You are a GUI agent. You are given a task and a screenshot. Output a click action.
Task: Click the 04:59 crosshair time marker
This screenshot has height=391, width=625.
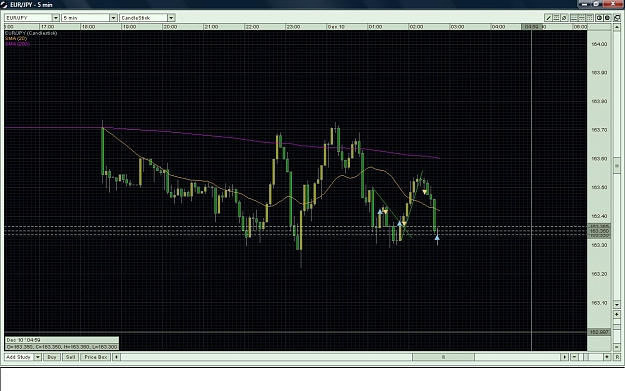click(532, 27)
